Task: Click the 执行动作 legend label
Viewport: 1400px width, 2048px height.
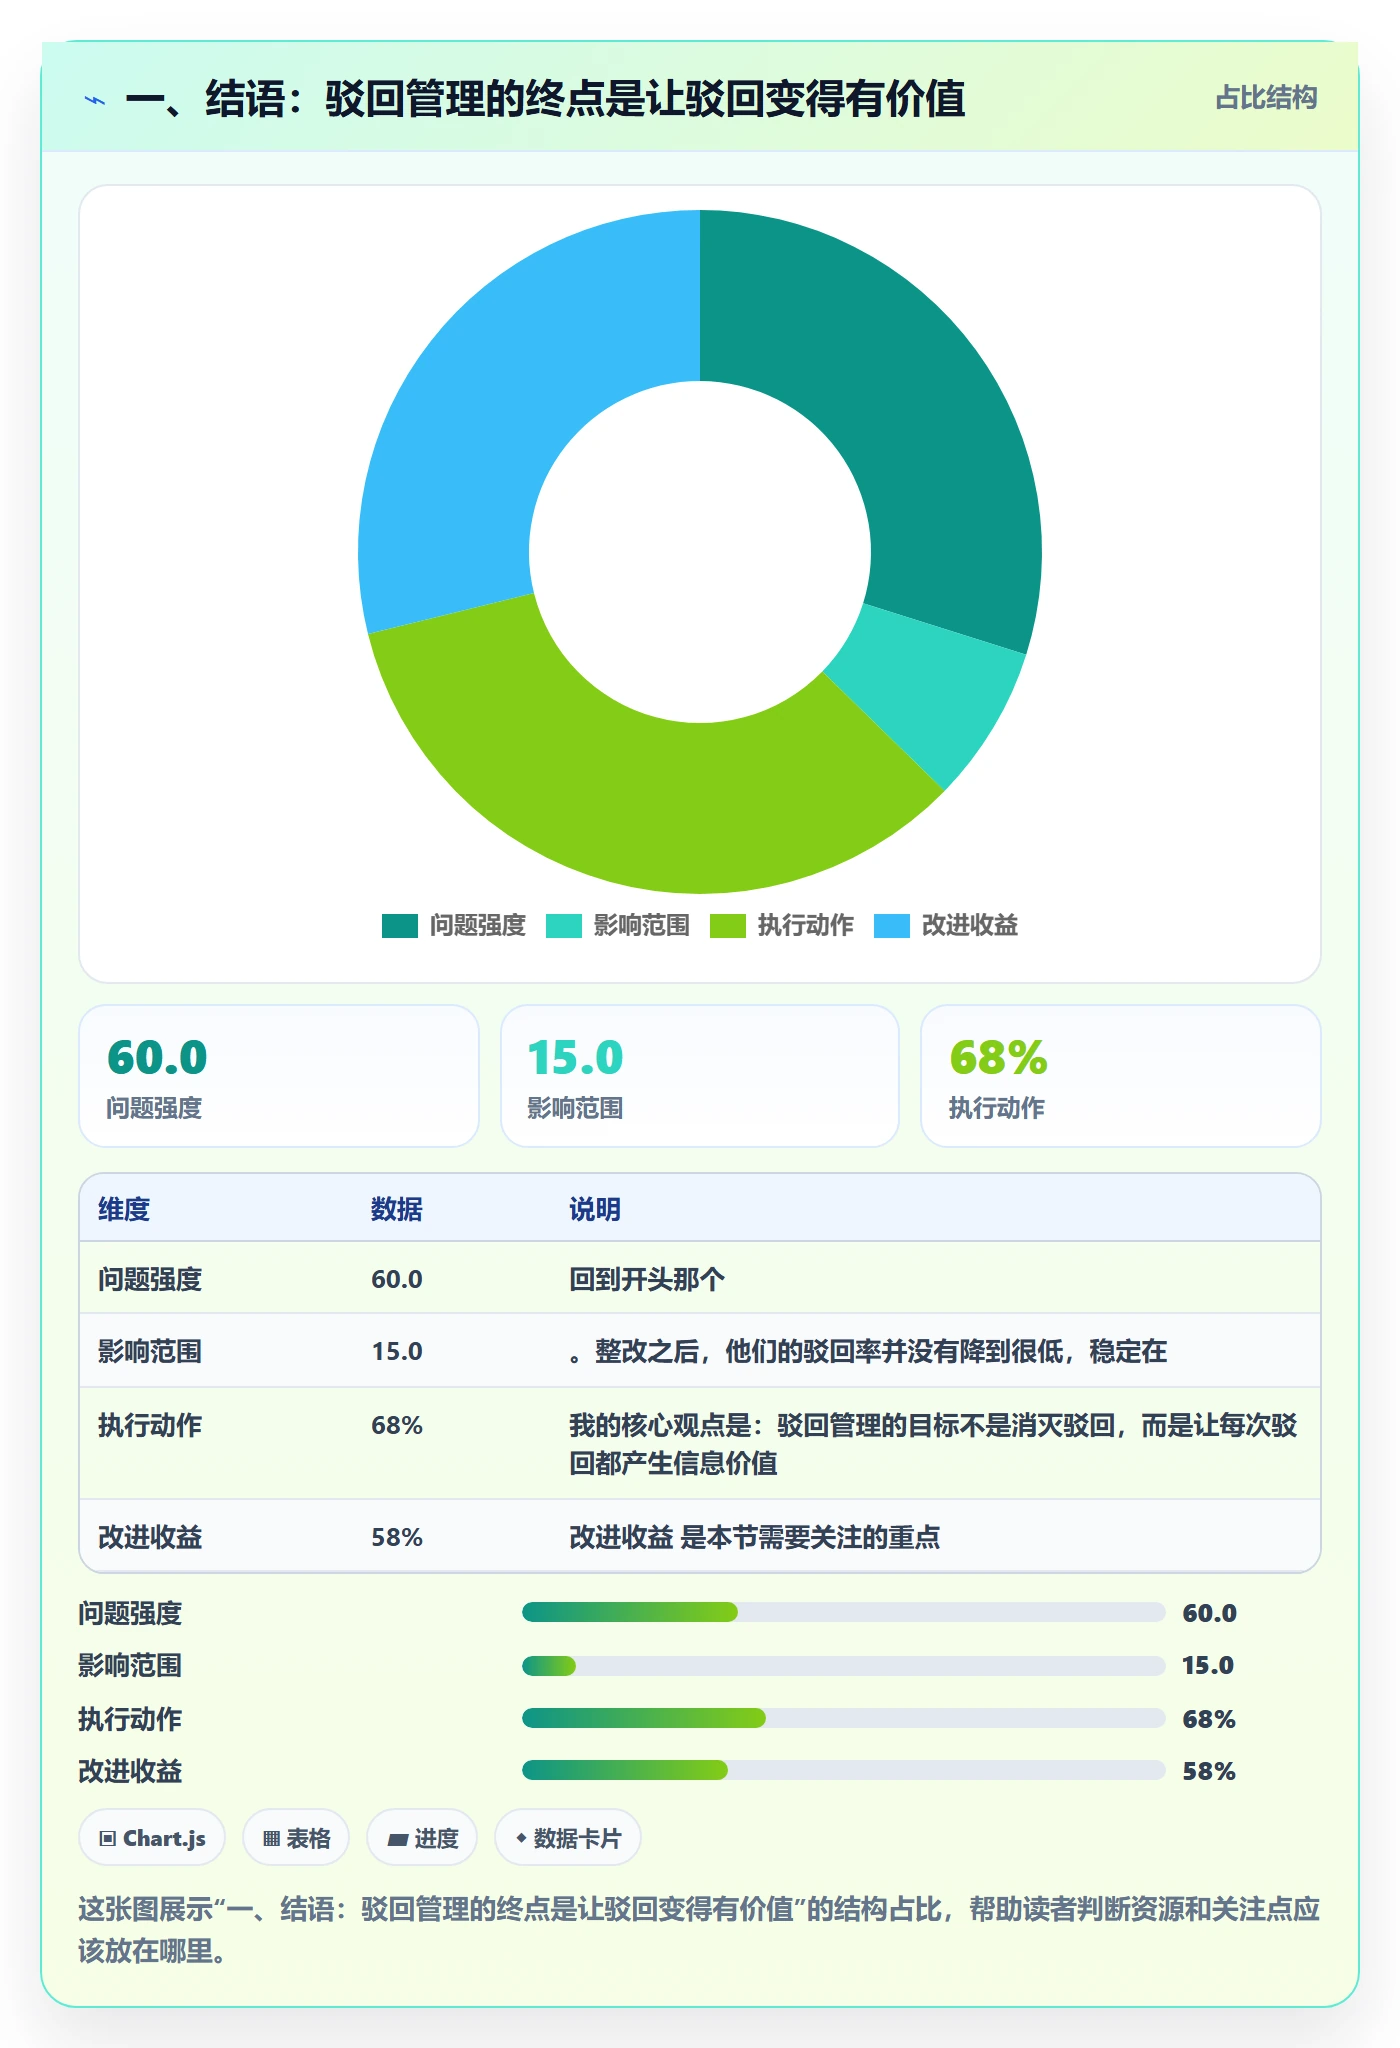Action: (806, 926)
